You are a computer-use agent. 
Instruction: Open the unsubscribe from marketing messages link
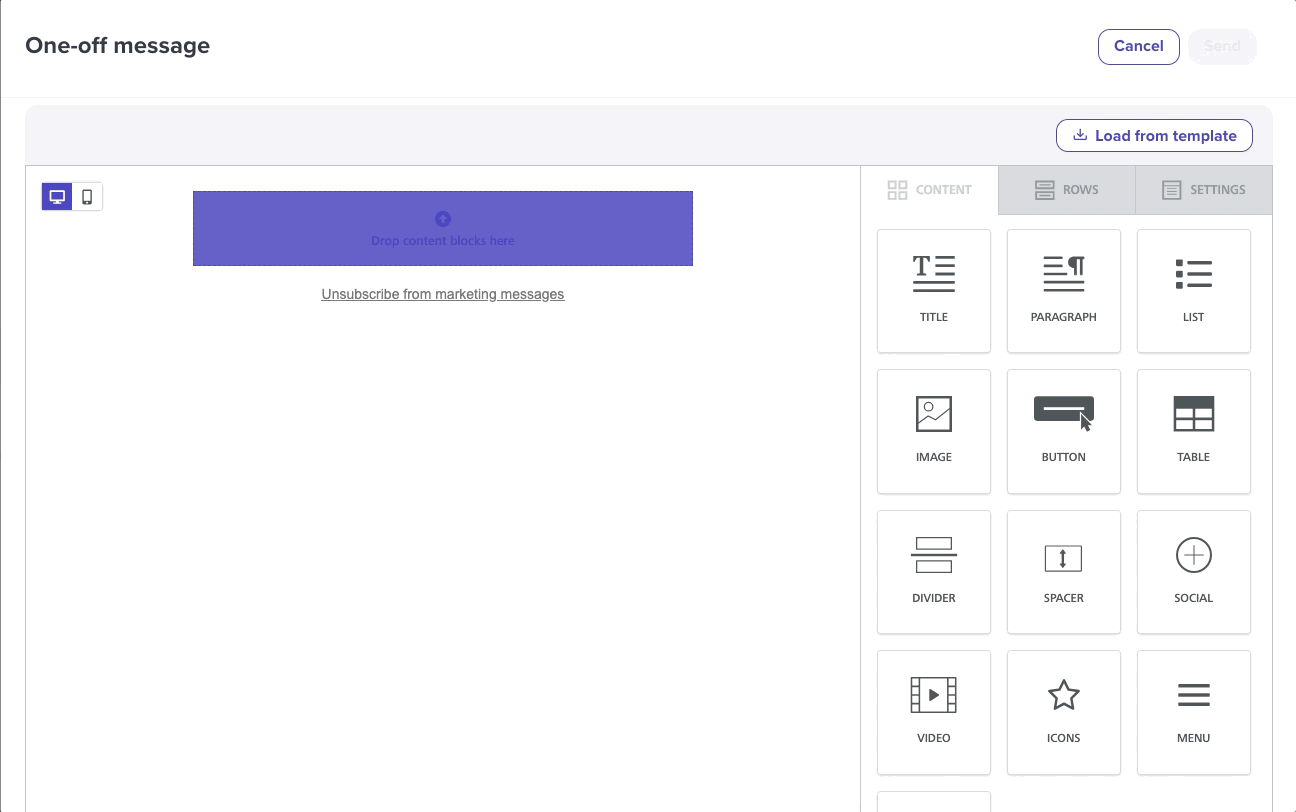442,294
